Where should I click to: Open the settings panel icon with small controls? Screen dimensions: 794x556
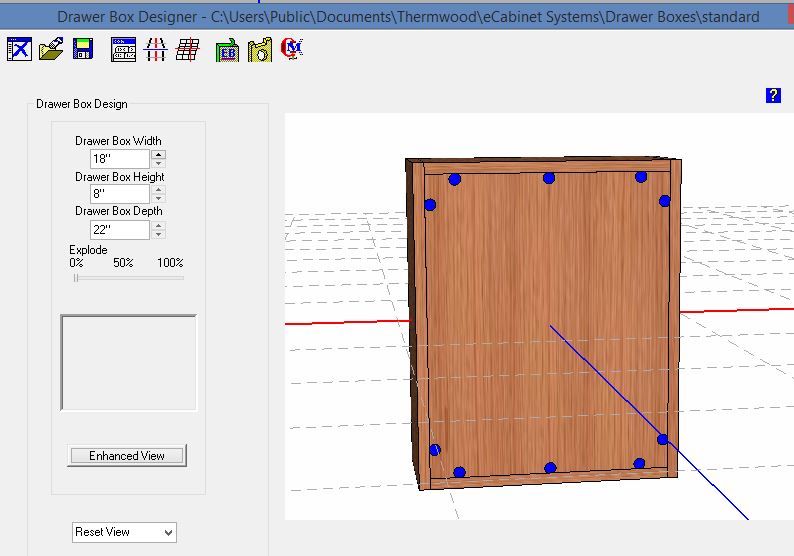124,50
